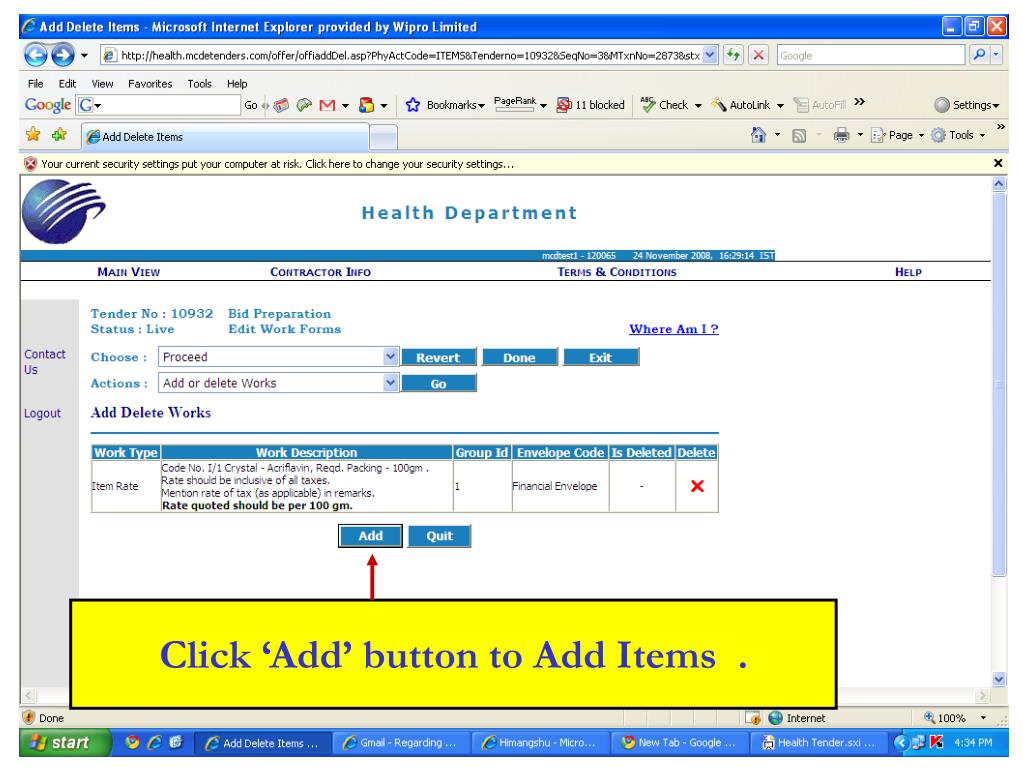Click the Contact Us link
This screenshot has width=1023, height=767.
[44, 361]
